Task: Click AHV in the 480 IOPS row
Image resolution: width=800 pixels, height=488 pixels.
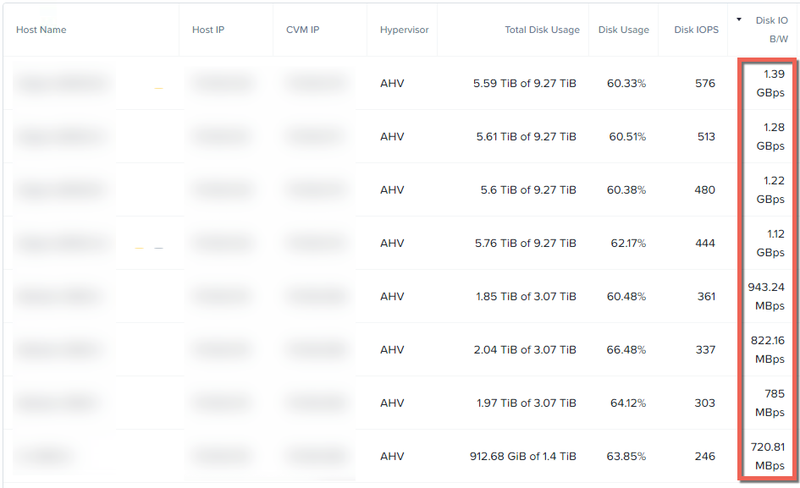Action: 392,190
